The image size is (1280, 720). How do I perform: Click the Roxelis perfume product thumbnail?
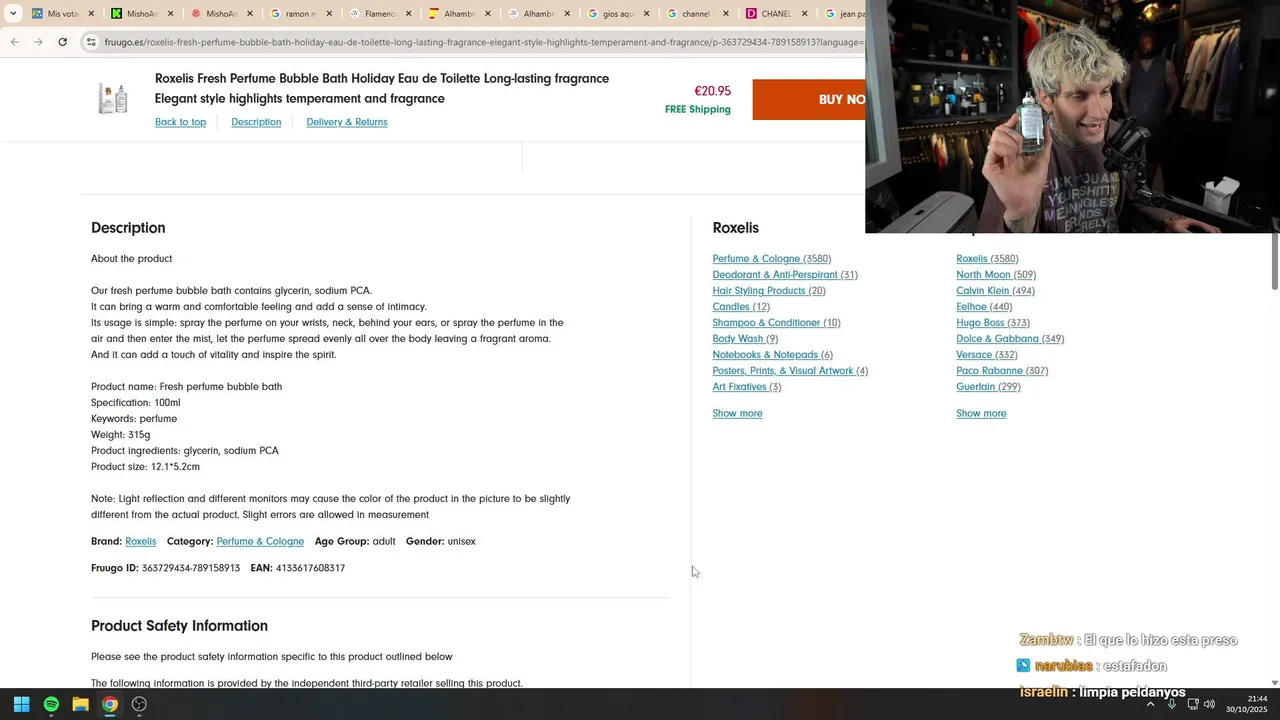(113, 99)
